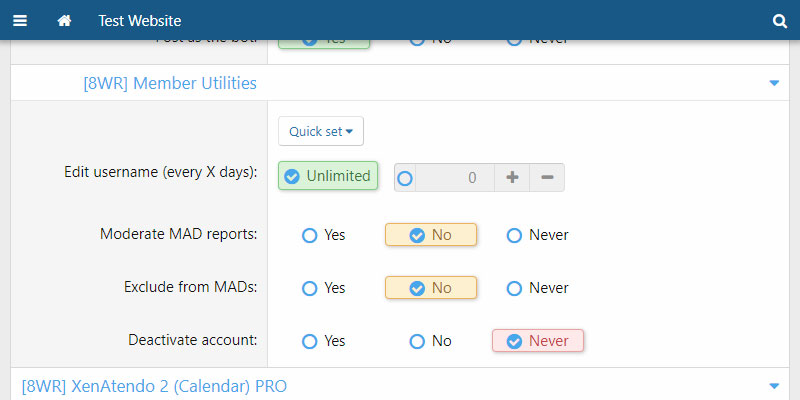Collapse Member Utilities section arrow
The image size is (800, 400).
[x=774, y=83]
